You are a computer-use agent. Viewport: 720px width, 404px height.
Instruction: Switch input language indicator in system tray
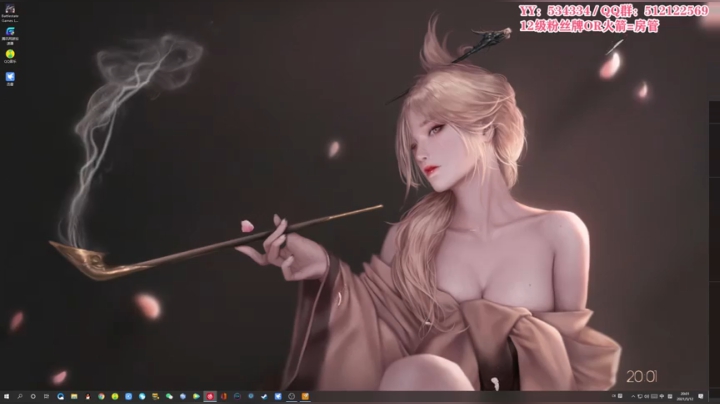[614, 396]
